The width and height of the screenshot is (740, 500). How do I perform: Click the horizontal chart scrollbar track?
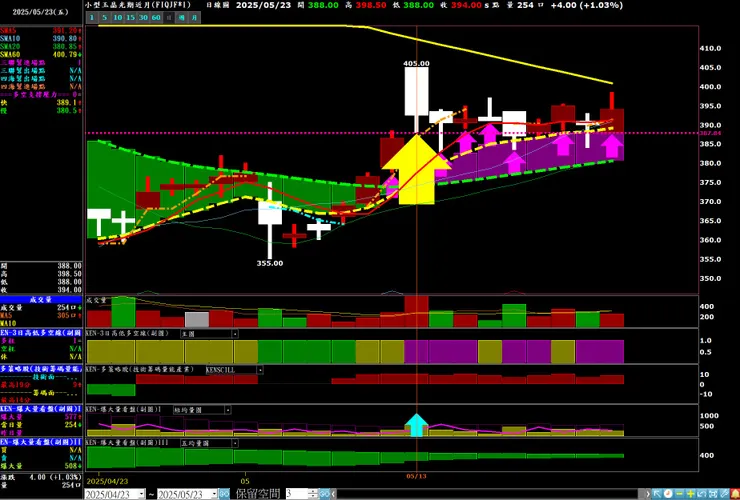(x=491, y=494)
